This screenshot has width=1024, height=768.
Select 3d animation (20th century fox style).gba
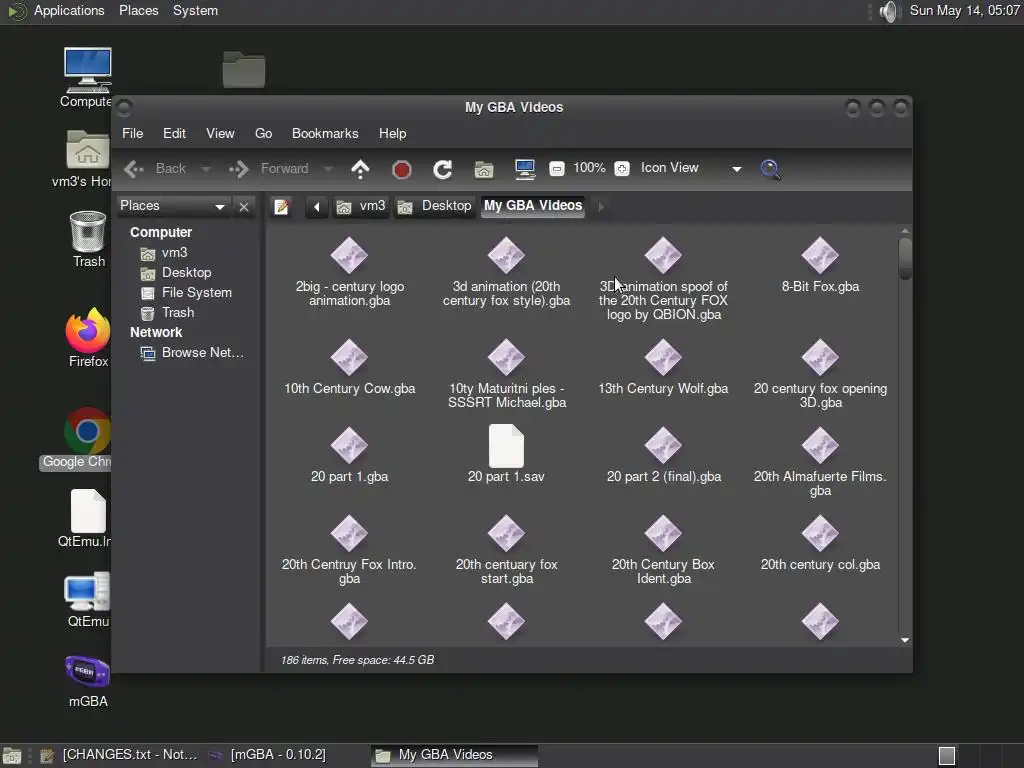506,272
